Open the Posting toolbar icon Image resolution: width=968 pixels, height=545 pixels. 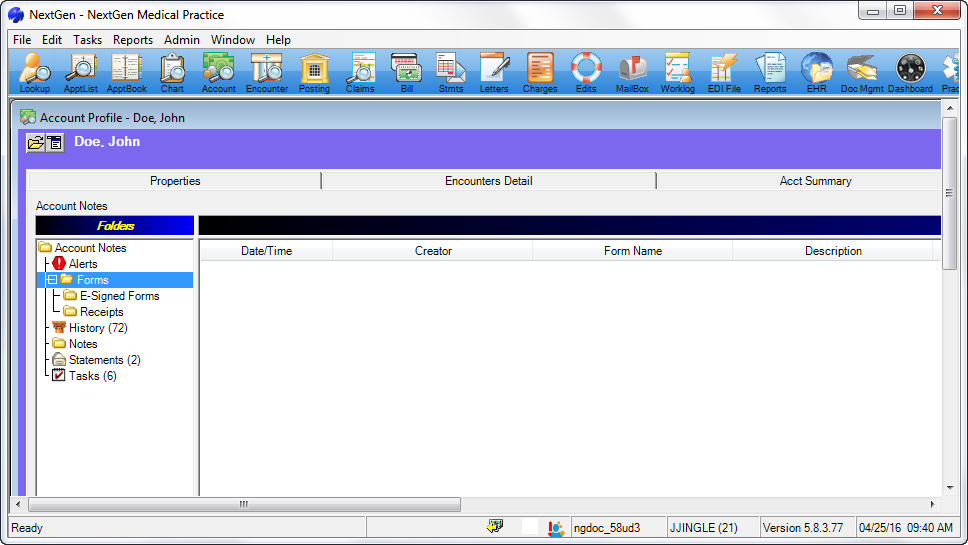click(x=314, y=73)
